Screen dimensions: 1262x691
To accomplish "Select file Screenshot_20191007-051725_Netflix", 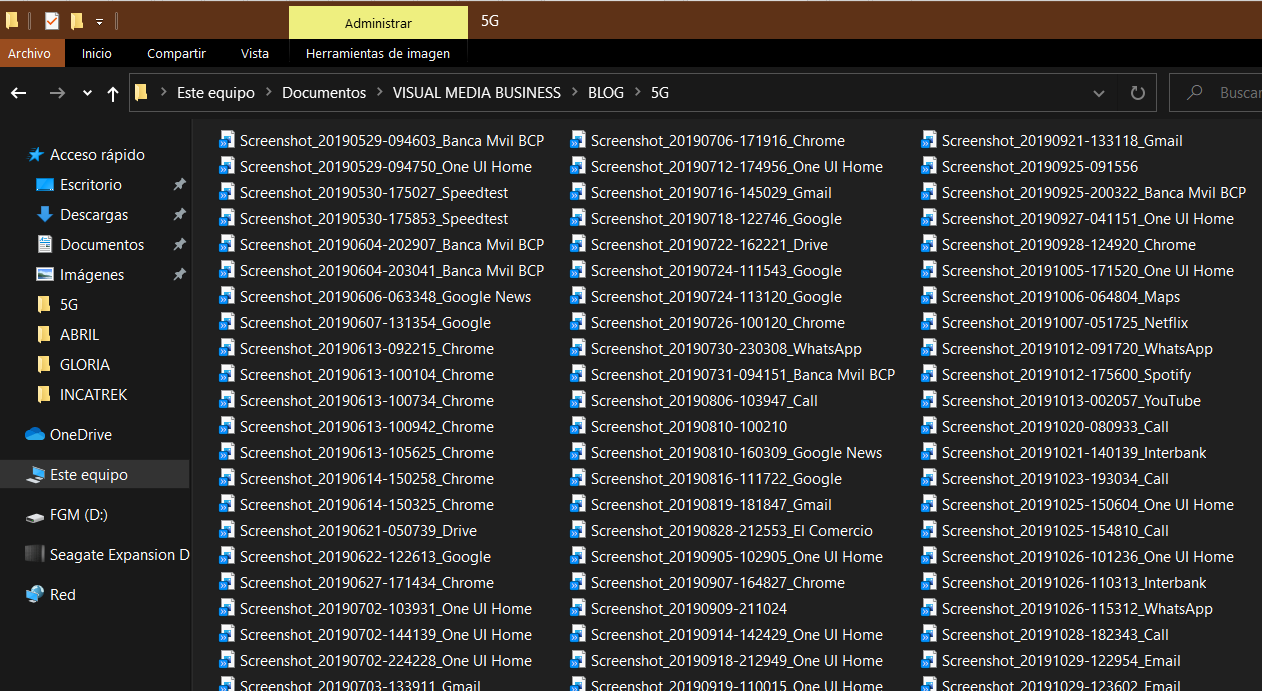I will click(x=1064, y=323).
